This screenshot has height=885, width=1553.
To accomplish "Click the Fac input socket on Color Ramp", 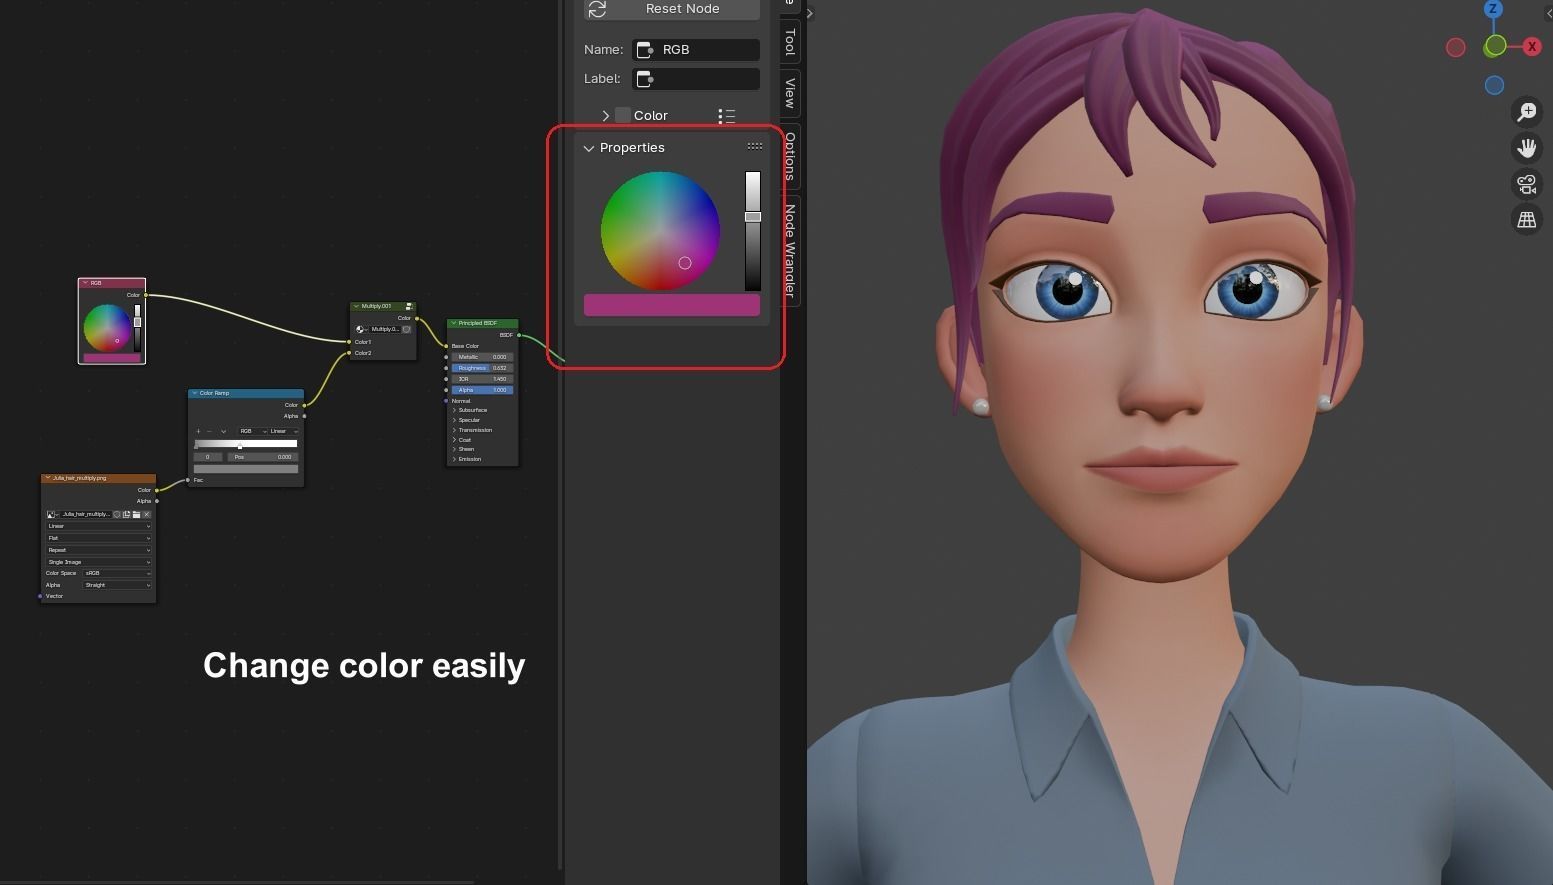I will pyautogui.click(x=188, y=480).
